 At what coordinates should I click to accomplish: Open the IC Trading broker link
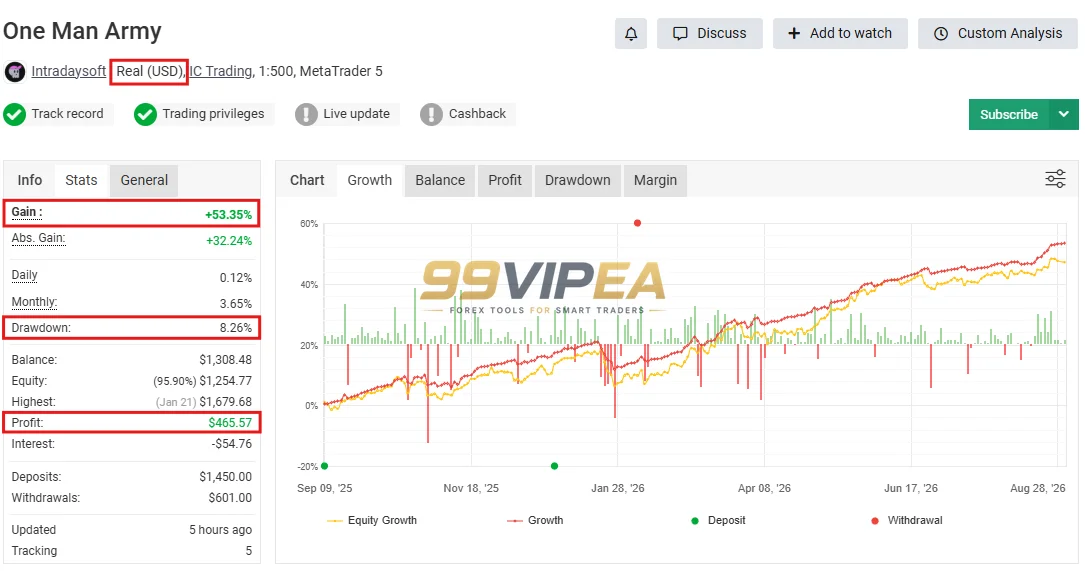pyautogui.click(x=221, y=71)
